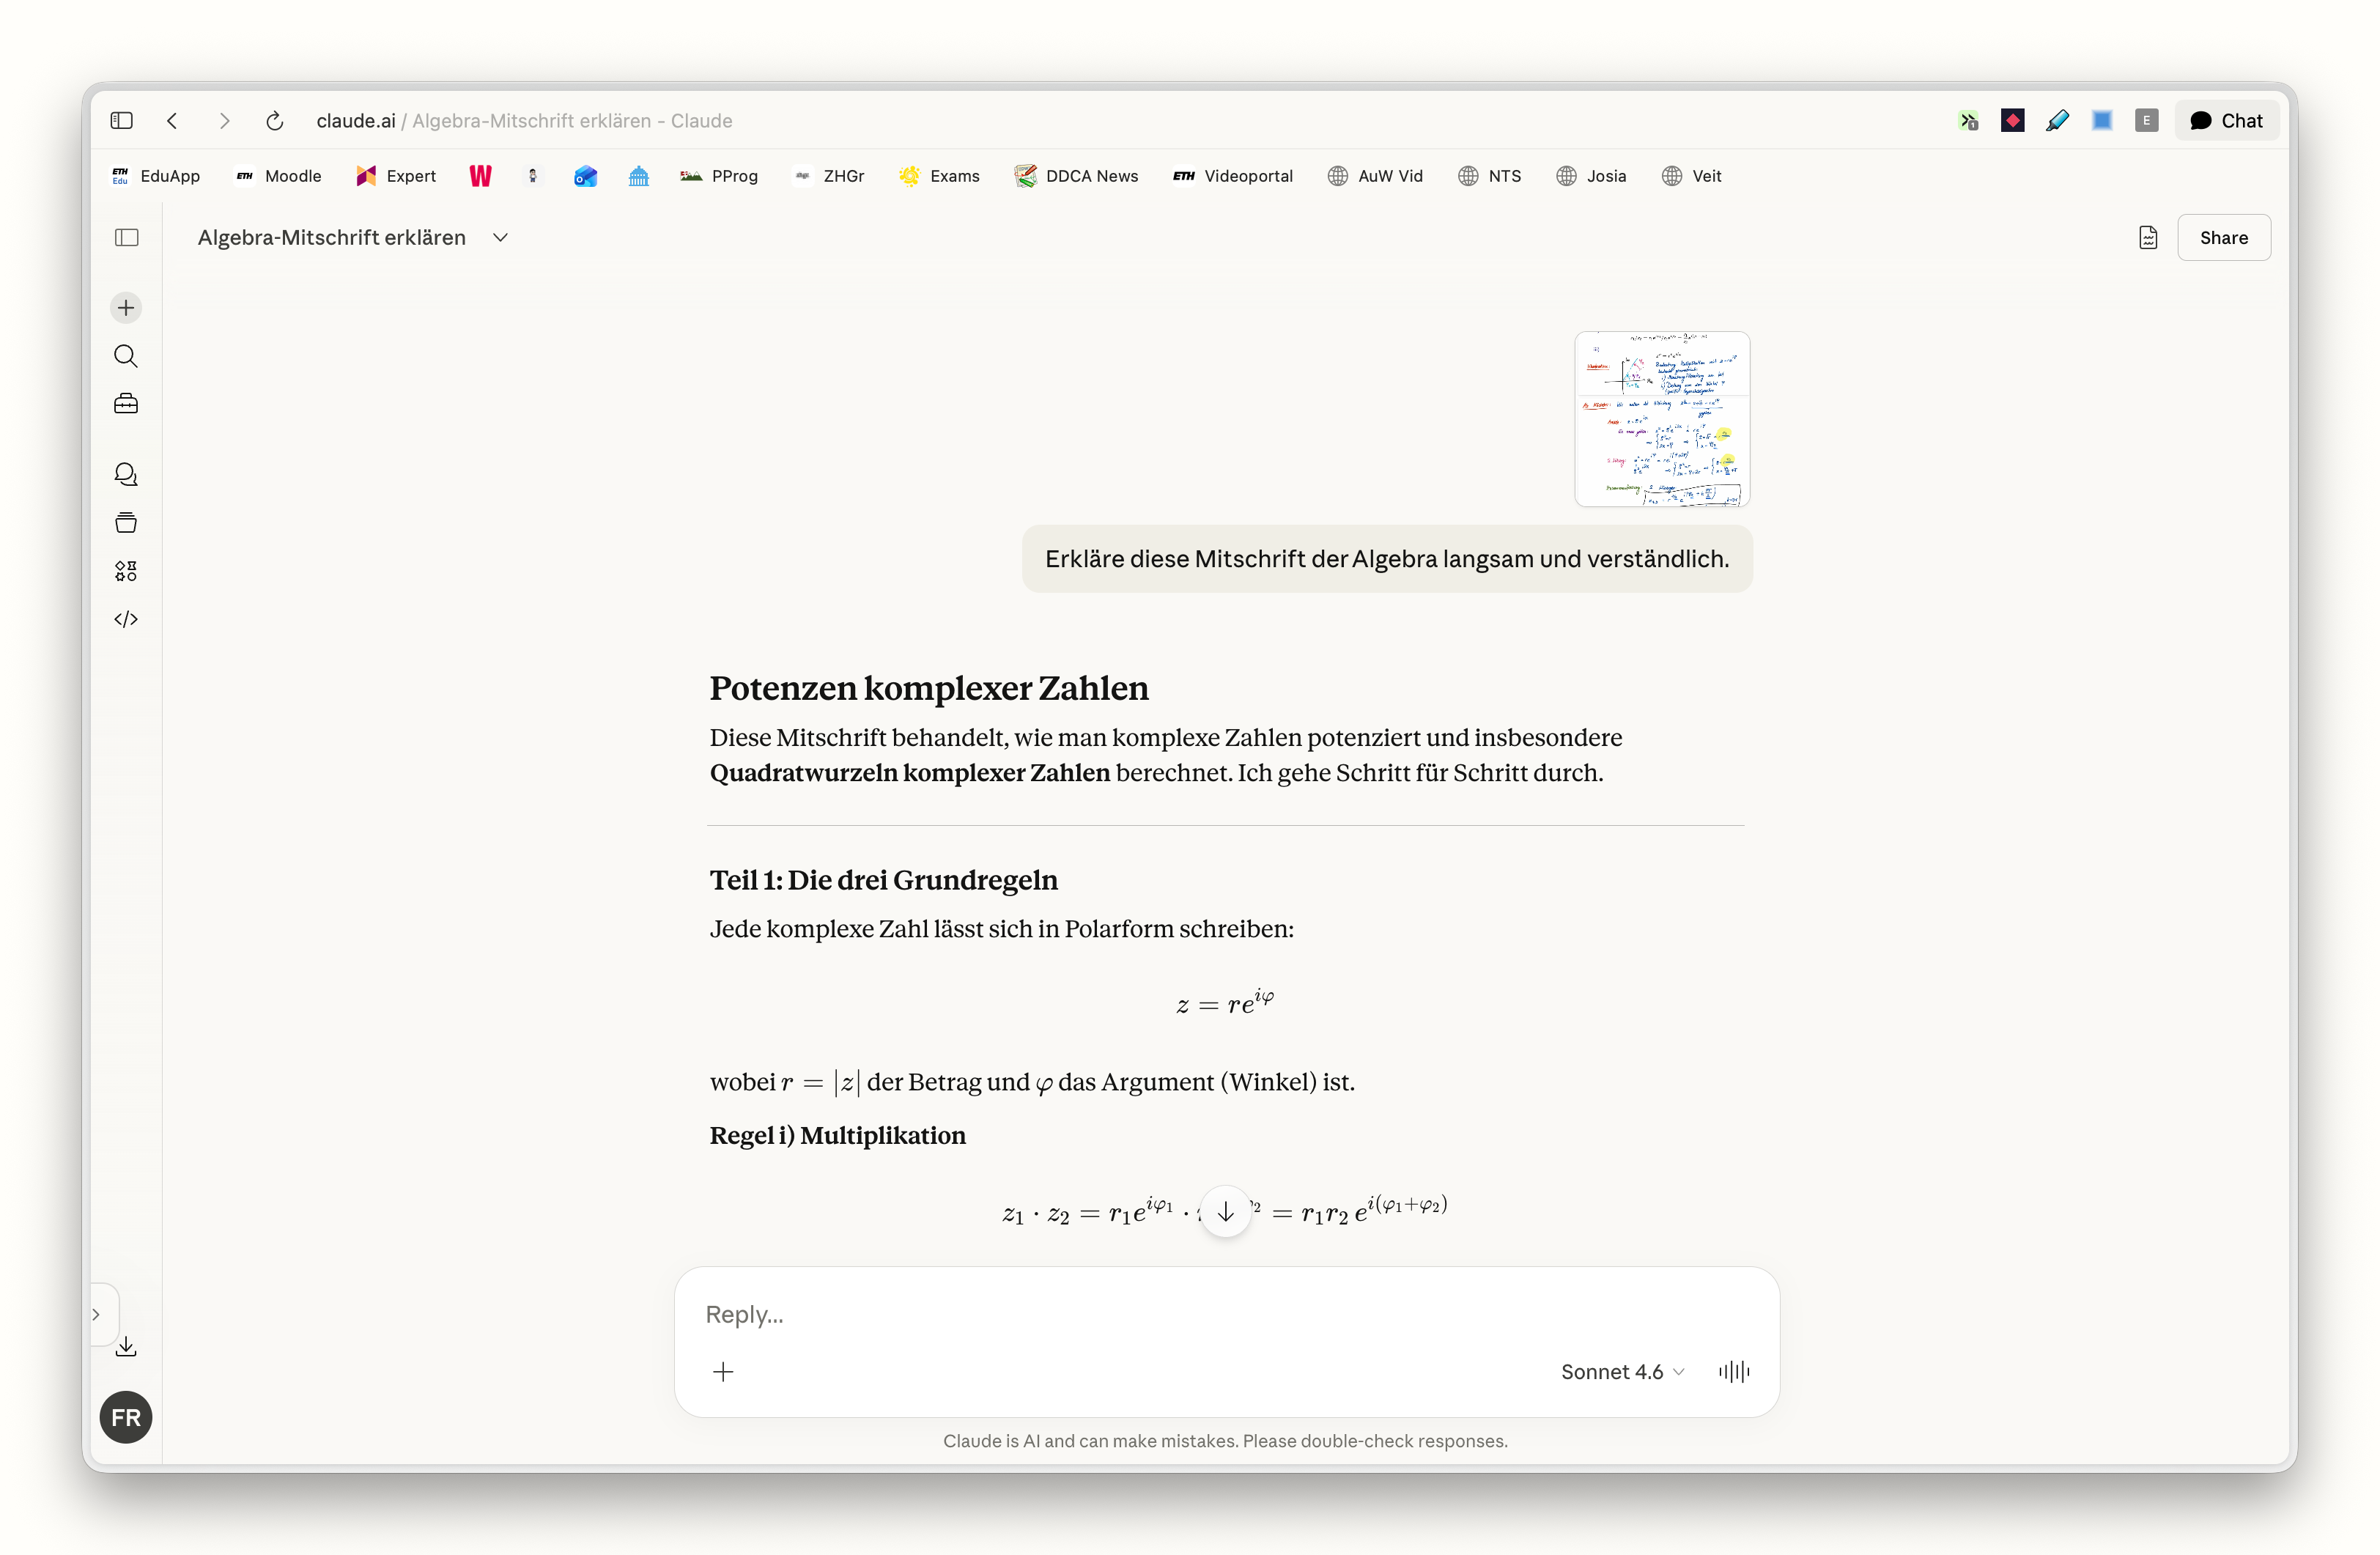Click the download icon above the avatar
This screenshot has height=1555, width=2380.
pos(126,1347)
